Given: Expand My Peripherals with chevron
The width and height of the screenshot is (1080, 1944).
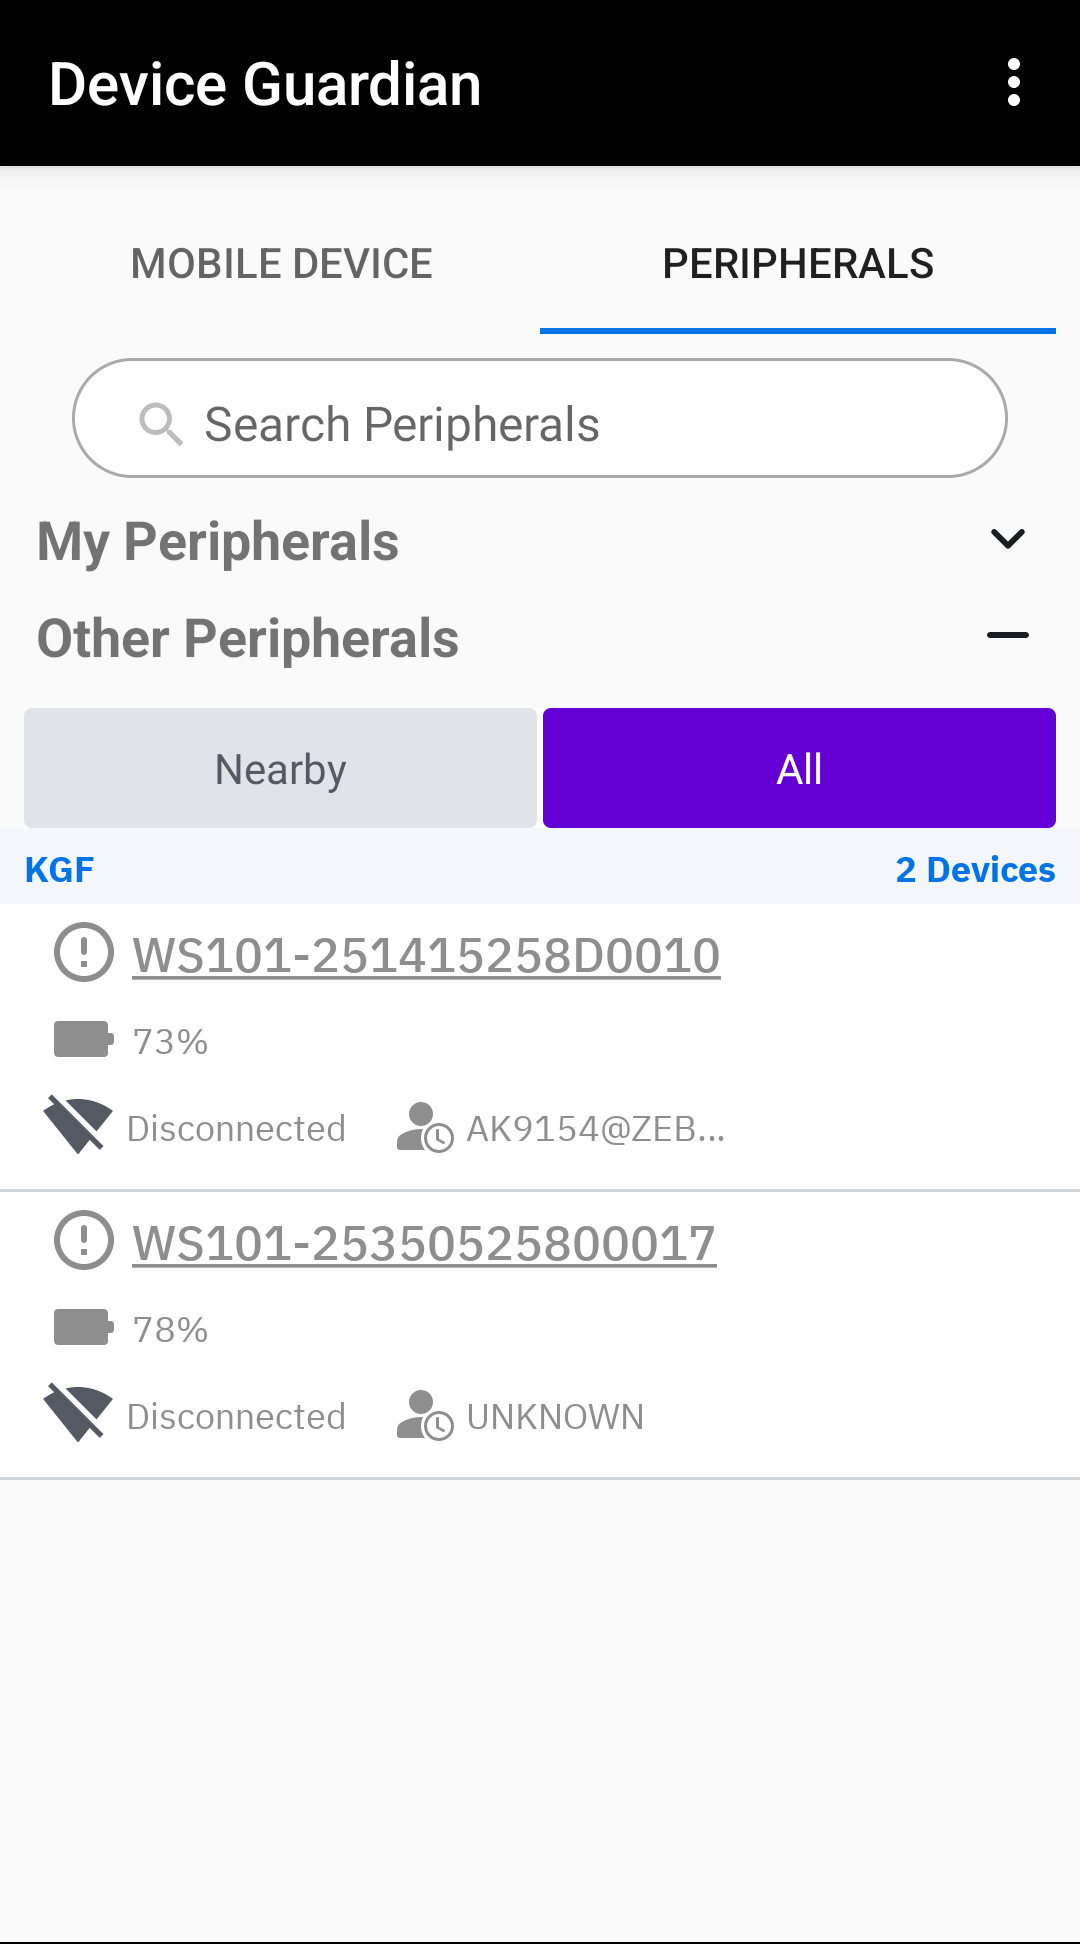Looking at the screenshot, I should pyautogui.click(x=1008, y=539).
